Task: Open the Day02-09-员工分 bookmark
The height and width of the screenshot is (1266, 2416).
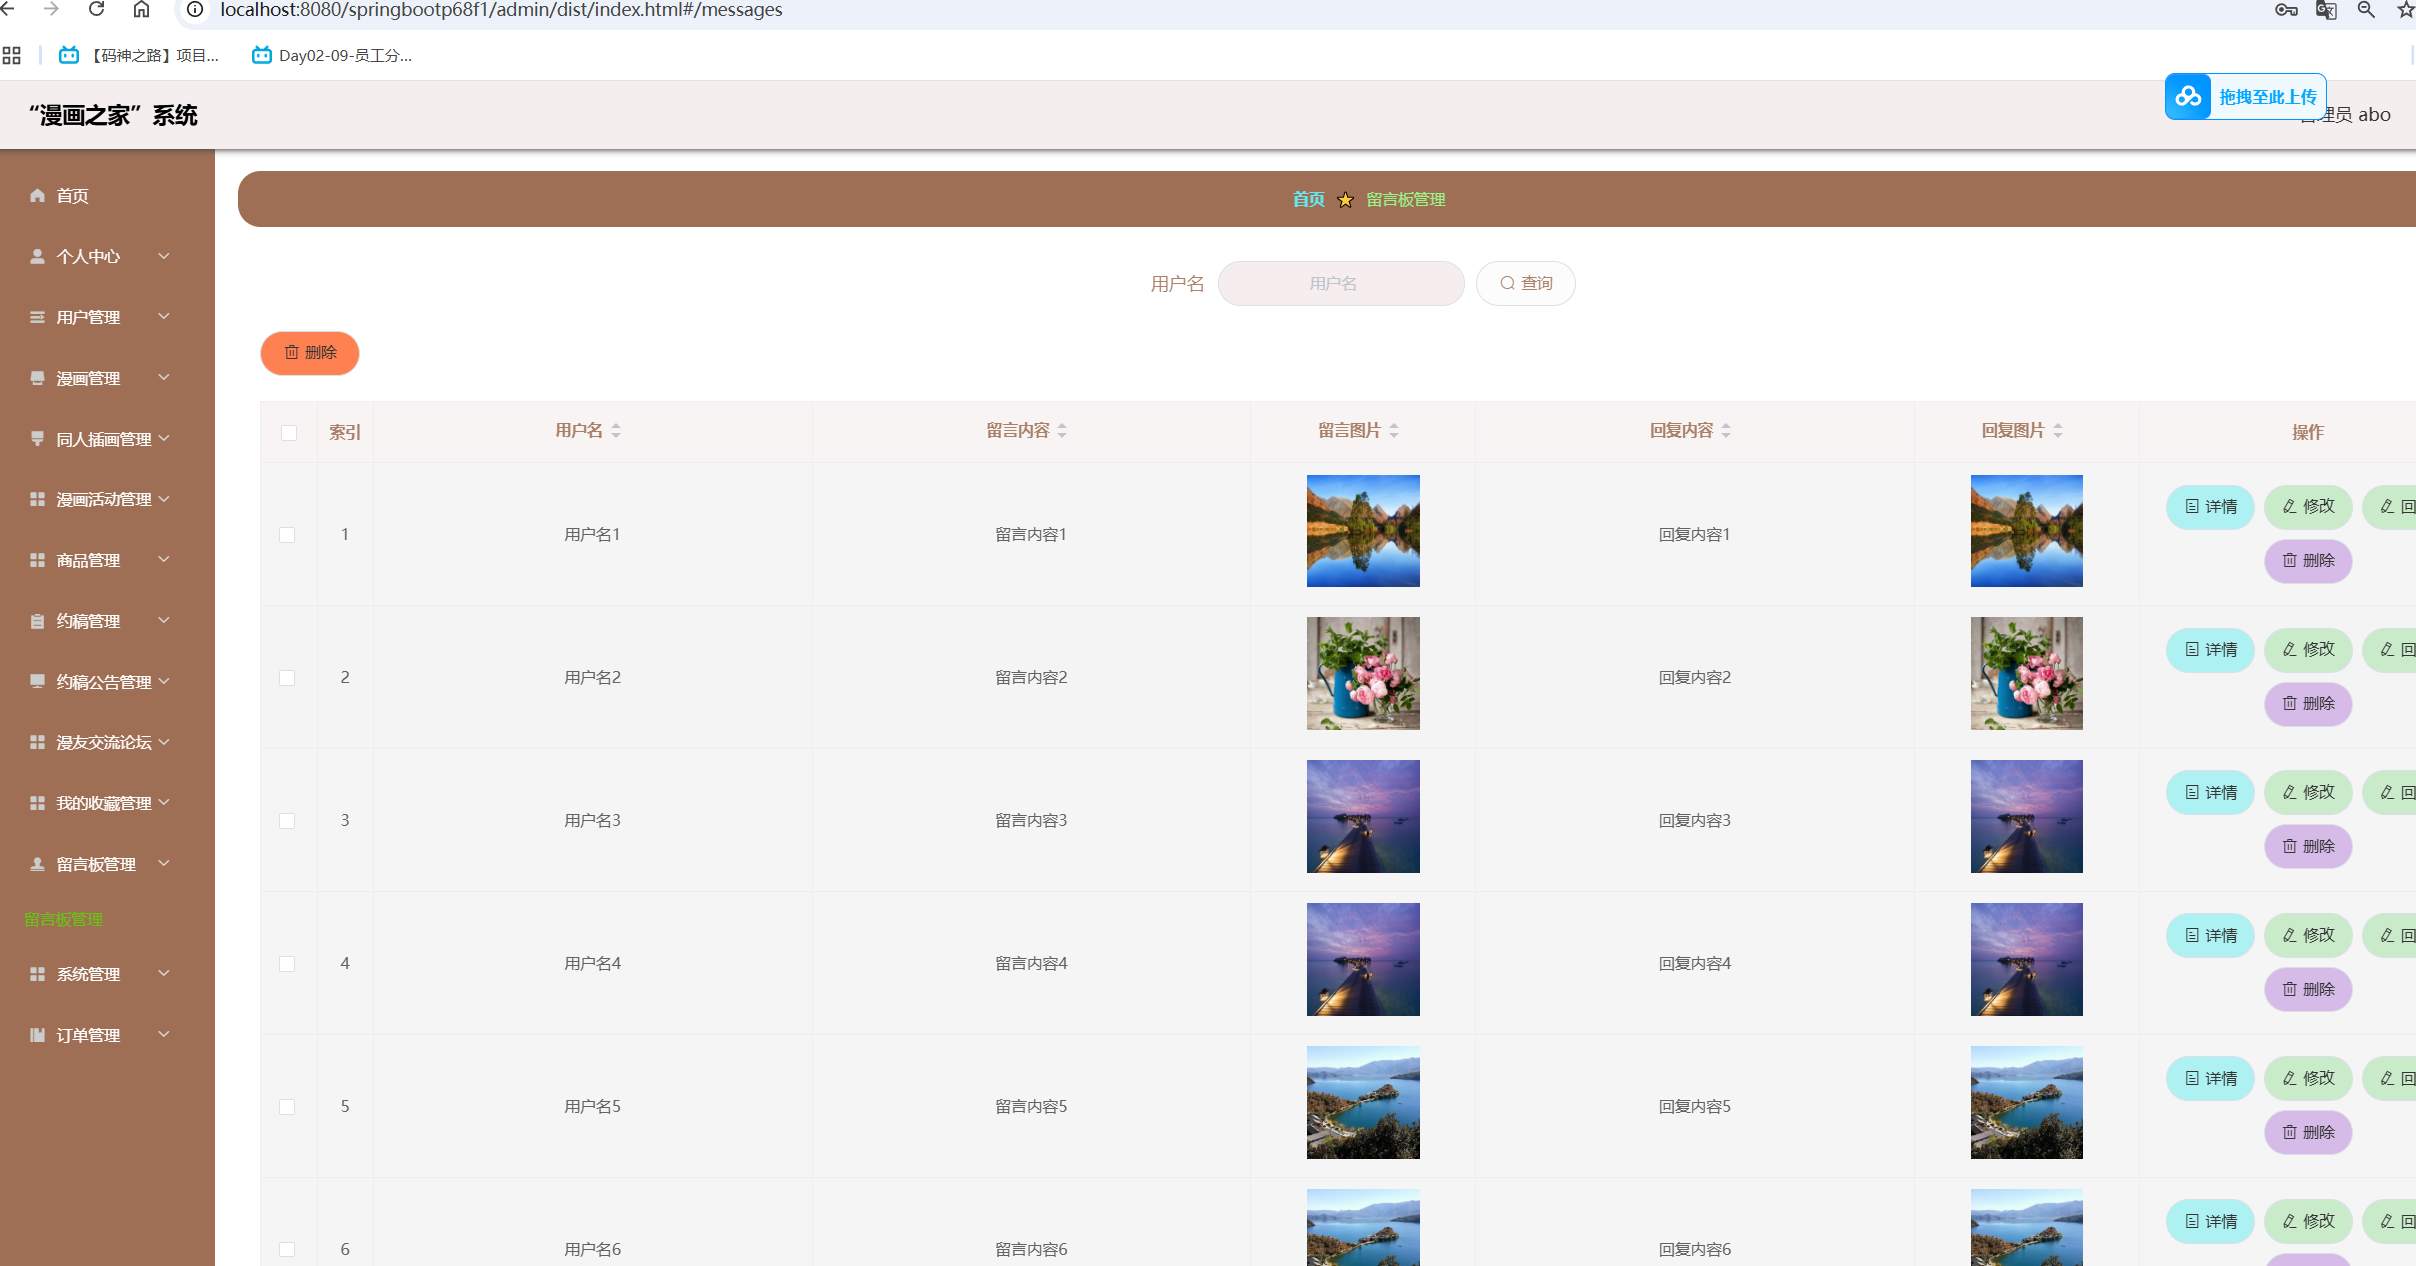Action: [x=332, y=55]
